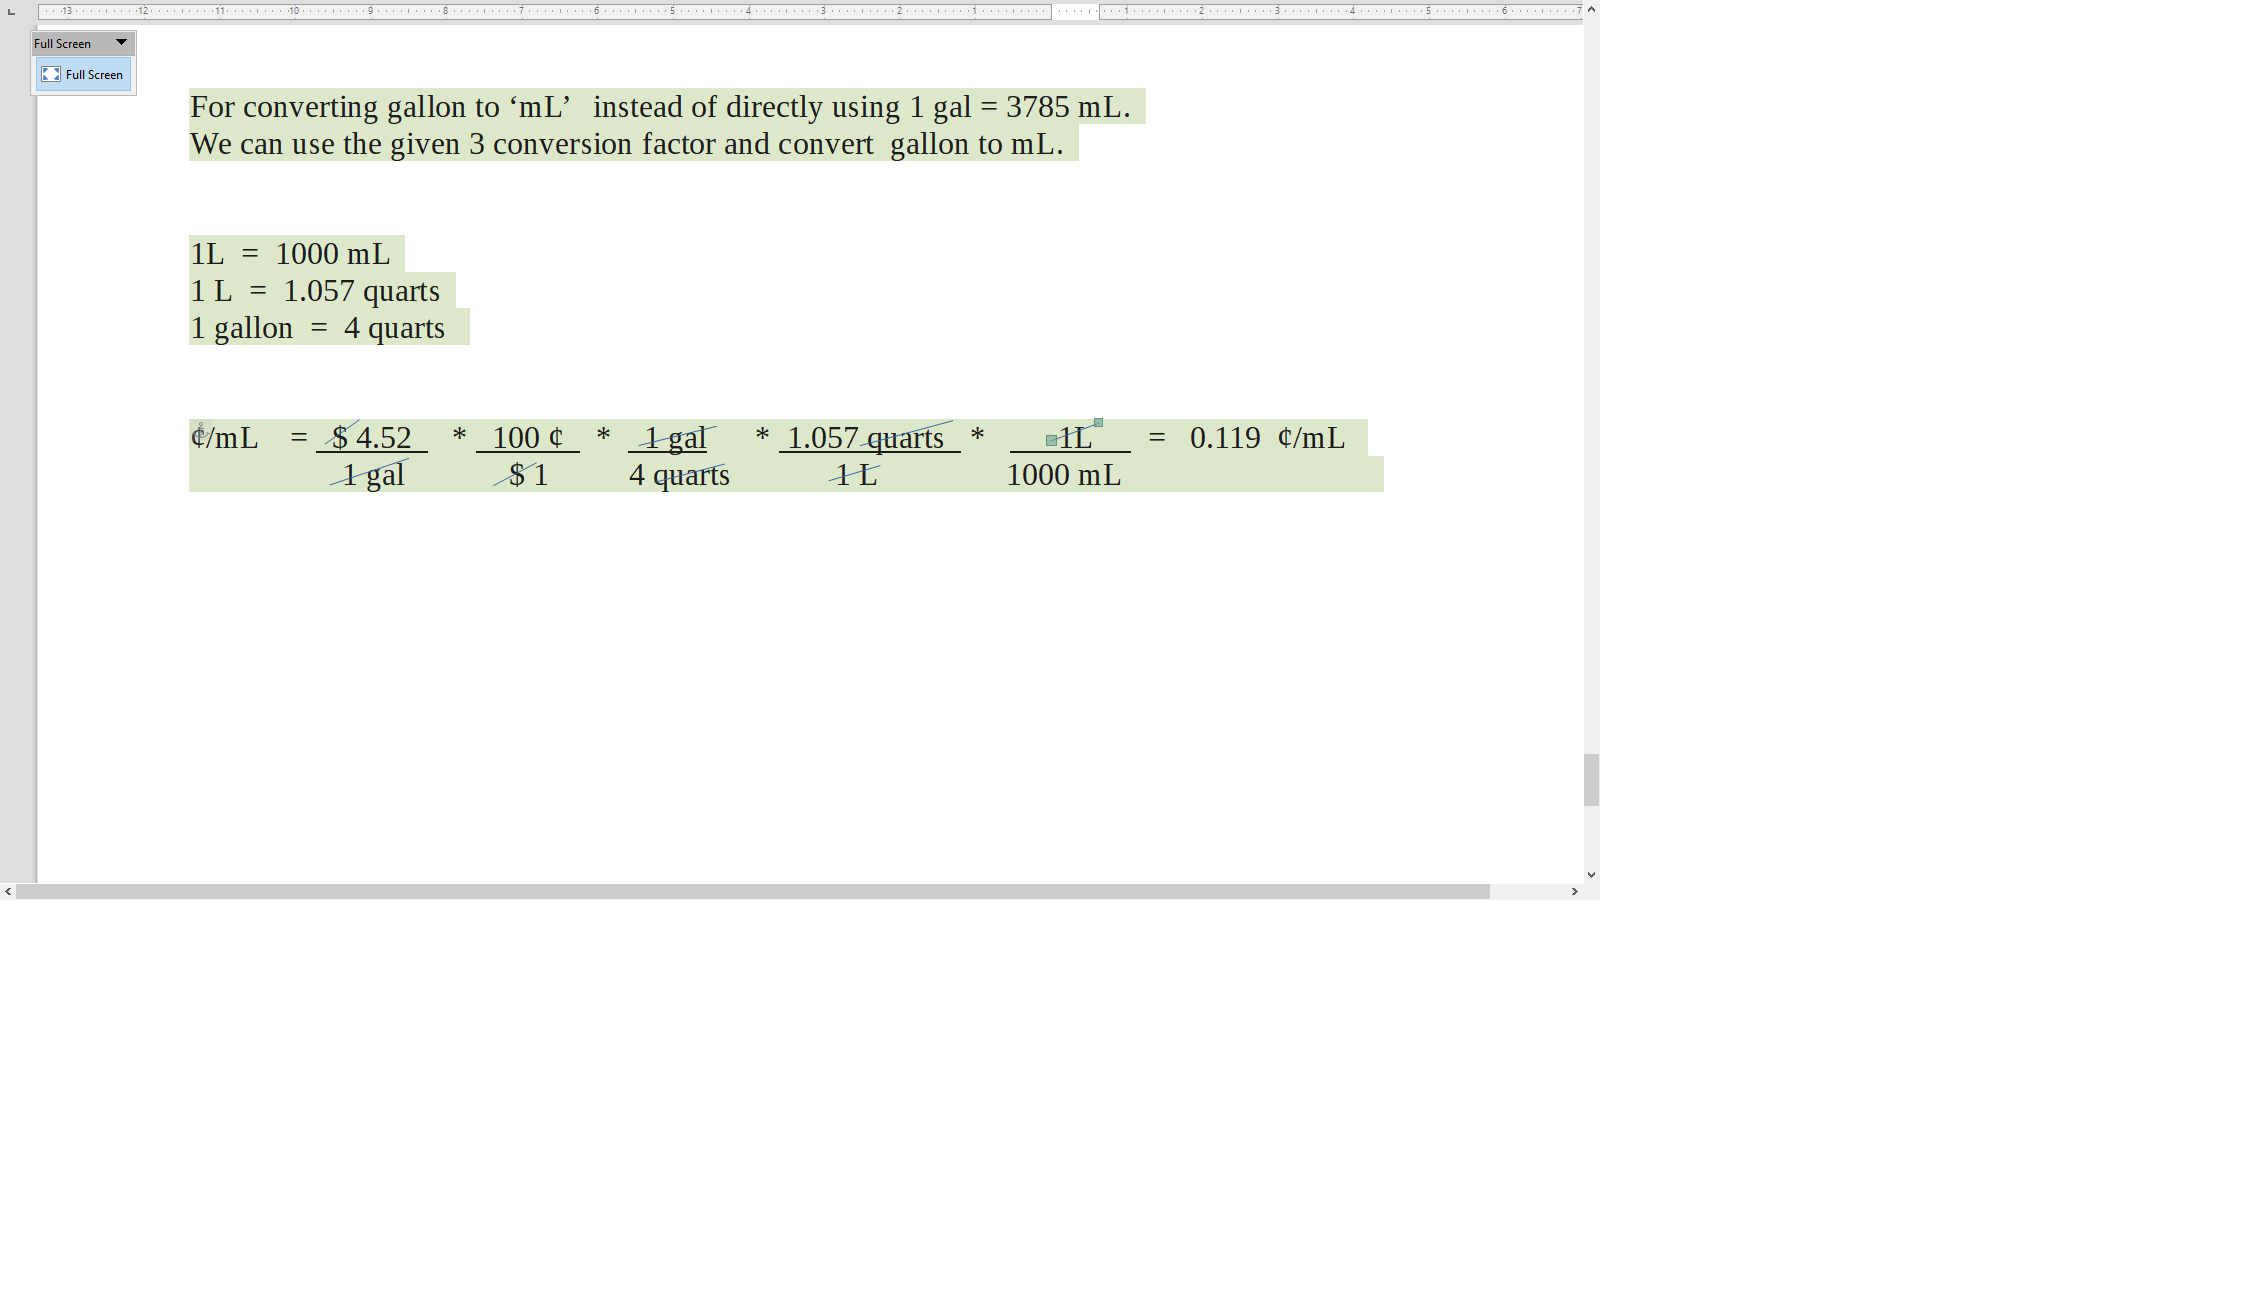Click the vertical scrollbar thumb
Screen dimensions: 2268x1296
pyautogui.click(x=1591, y=779)
